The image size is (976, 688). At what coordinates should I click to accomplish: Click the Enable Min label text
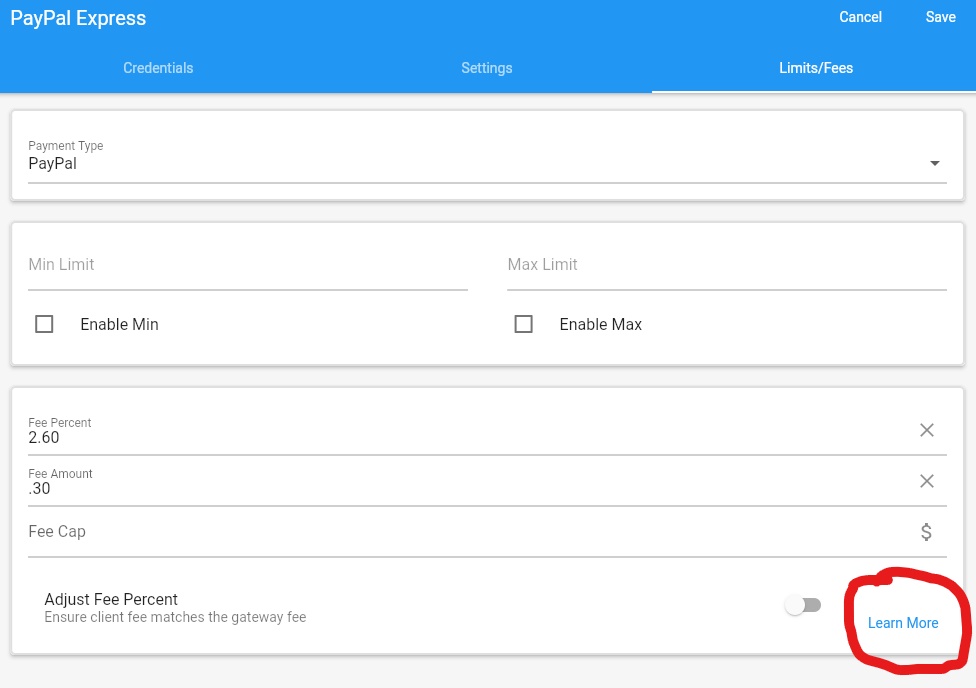[x=120, y=324]
